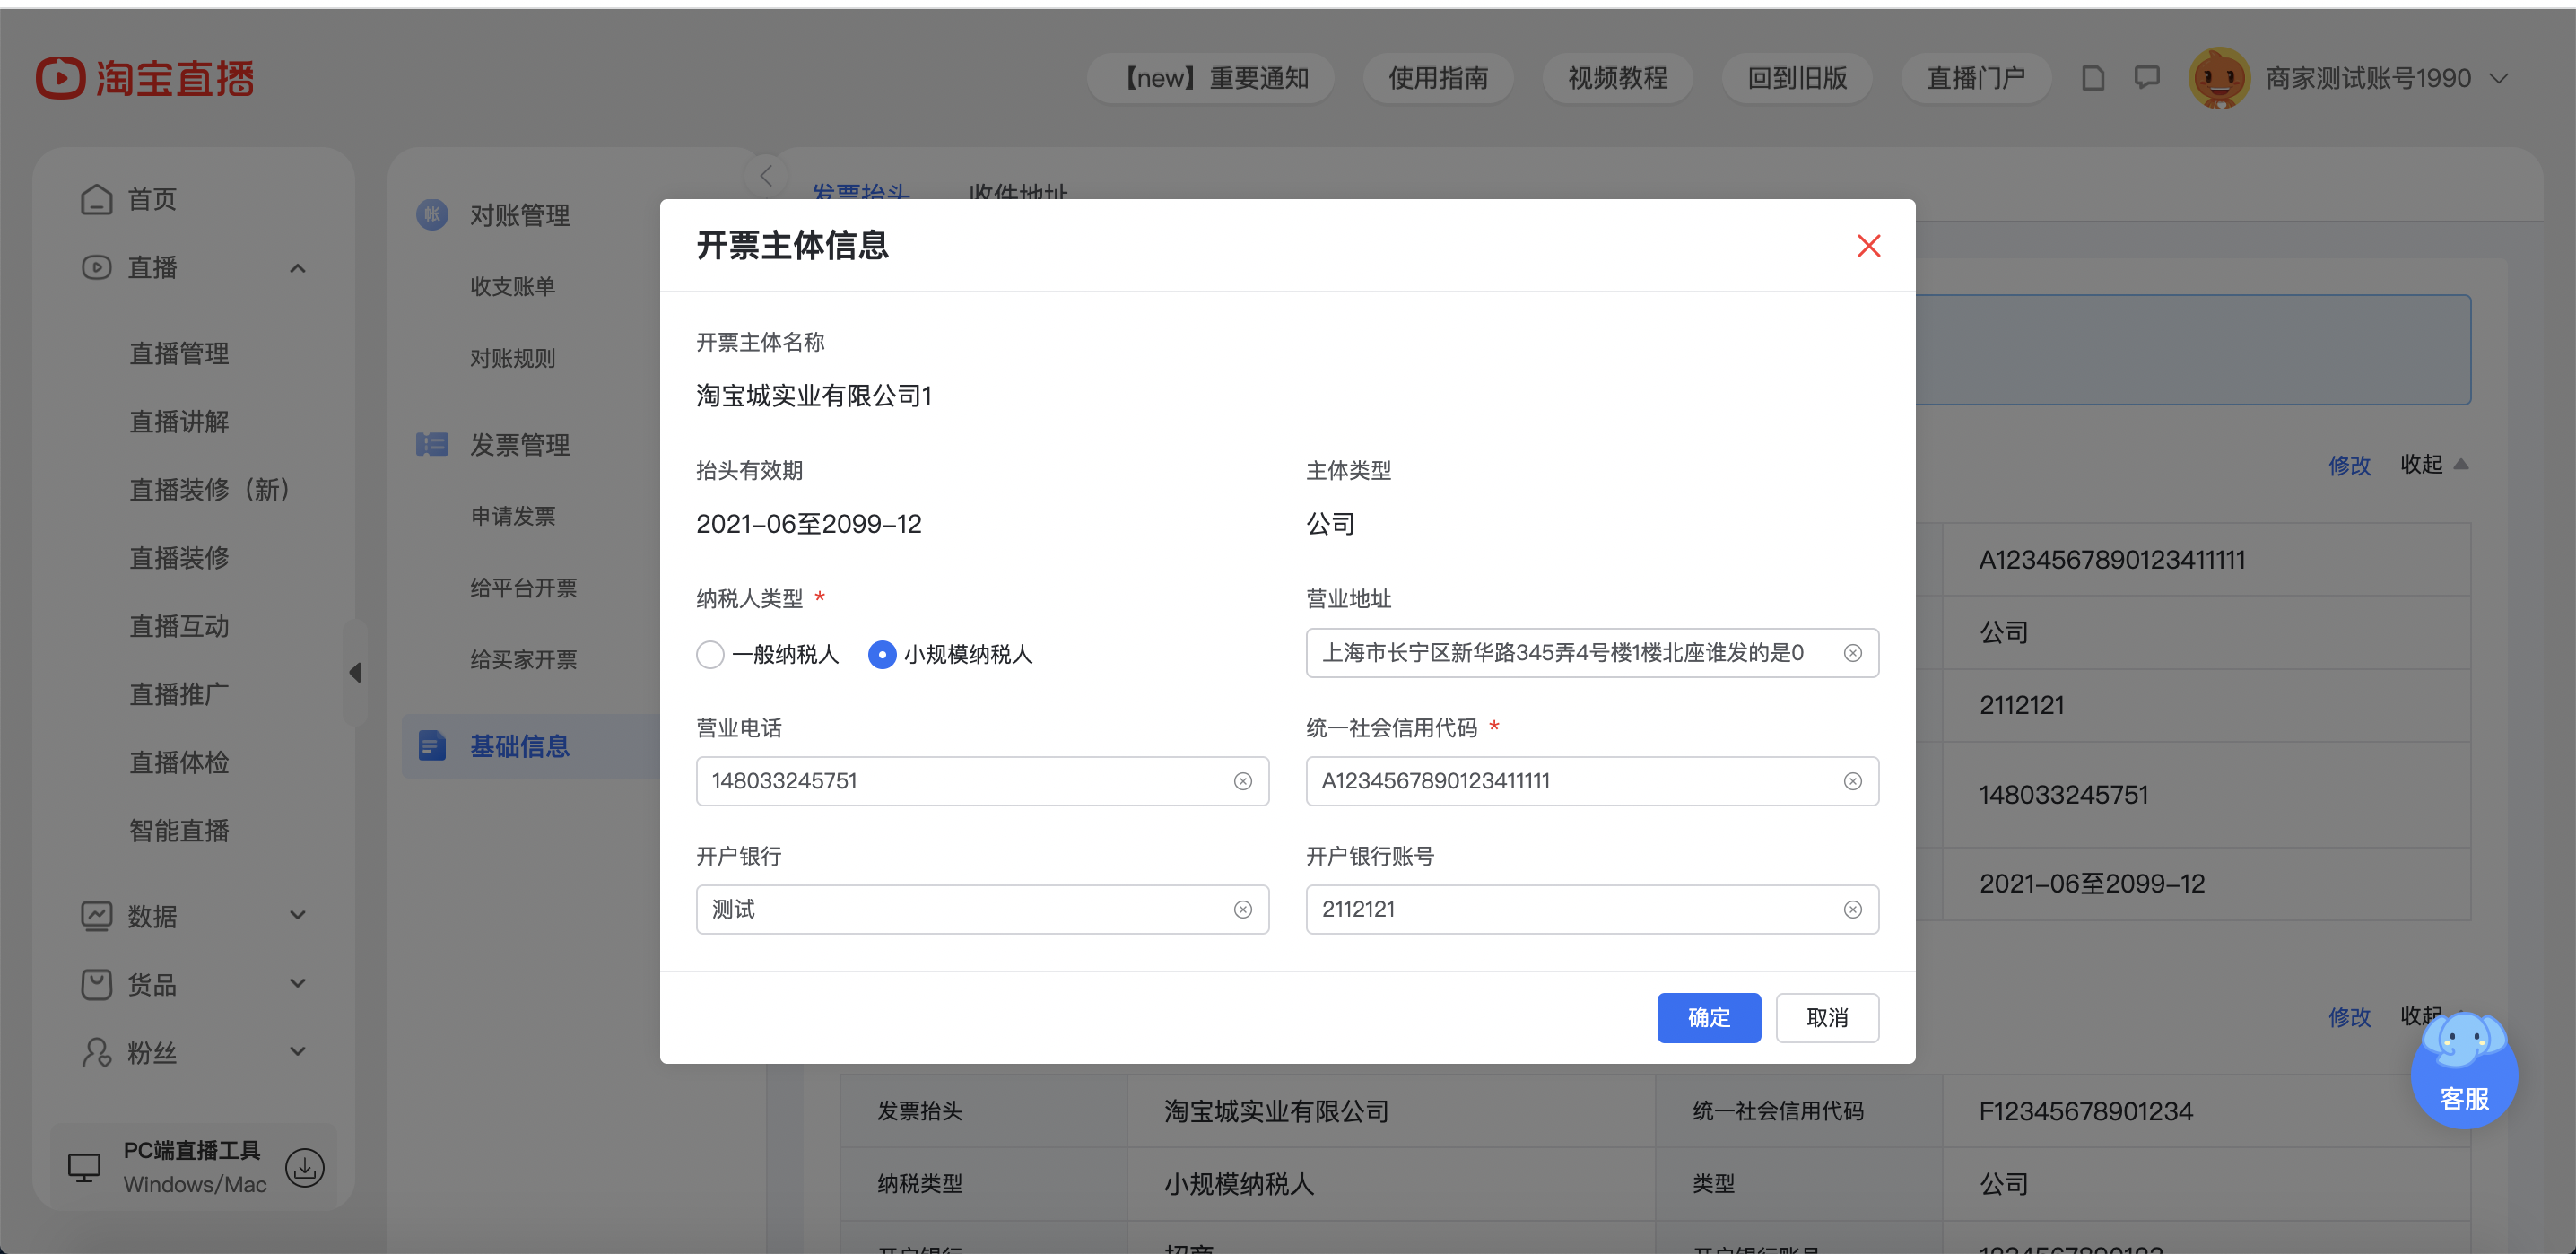Confirm with the 确定 button
Image resolution: width=2576 pixels, height=1254 pixels.
1708,1017
